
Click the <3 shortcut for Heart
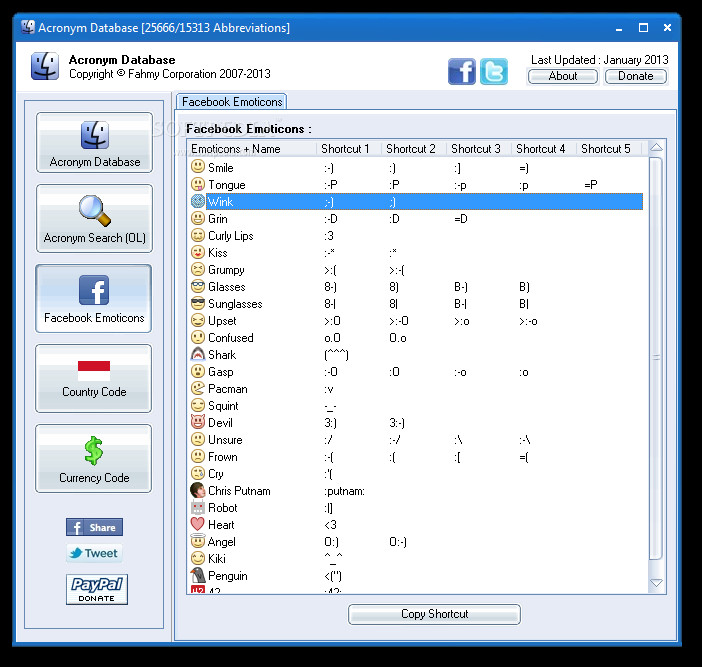coord(330,525)
